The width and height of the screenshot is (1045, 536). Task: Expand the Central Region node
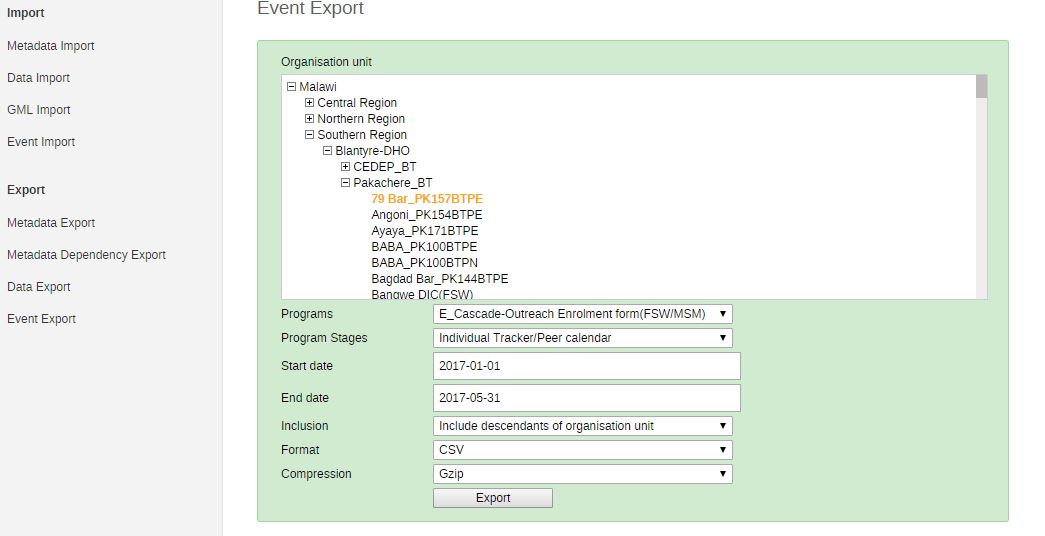click(309, 103)
